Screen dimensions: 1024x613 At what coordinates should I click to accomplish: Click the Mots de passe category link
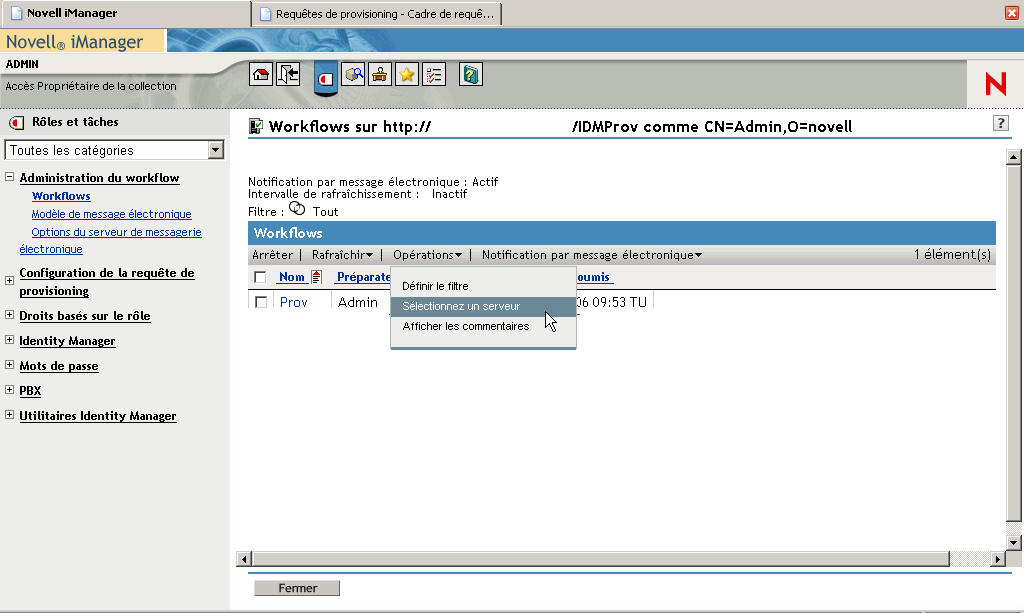point(59,366)
